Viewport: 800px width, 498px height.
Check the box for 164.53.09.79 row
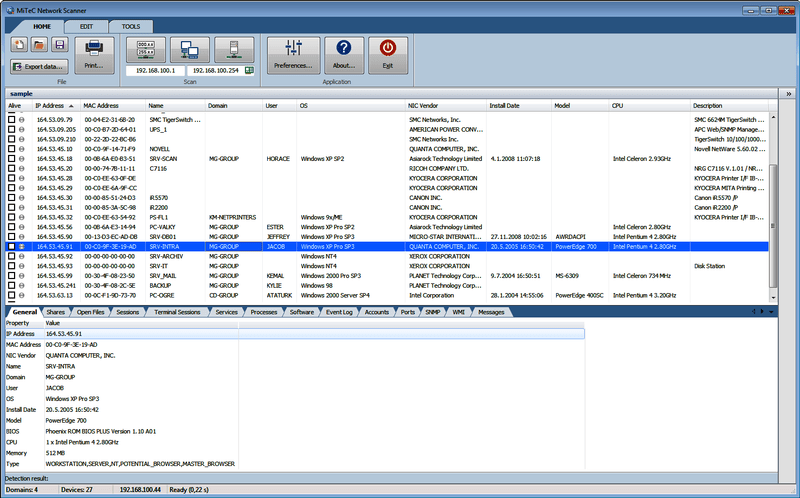click(x=11, y=119)
